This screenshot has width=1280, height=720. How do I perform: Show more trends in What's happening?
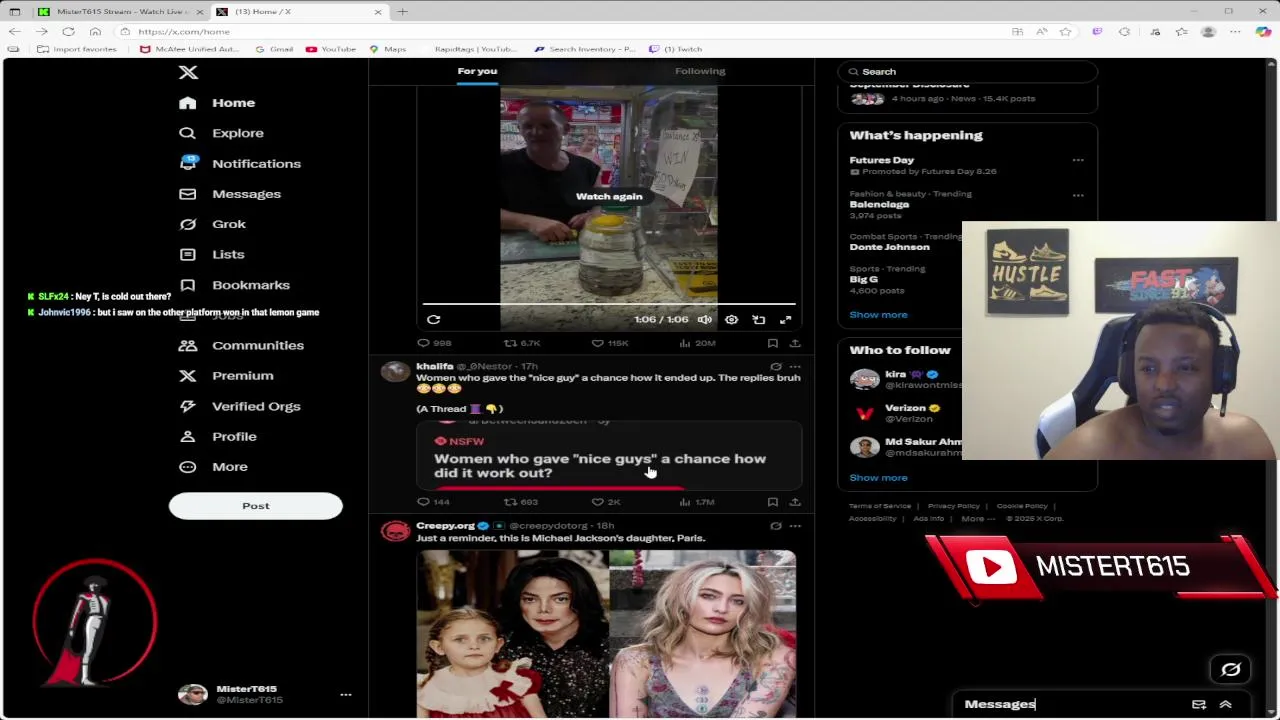click(x=878, y=315)
